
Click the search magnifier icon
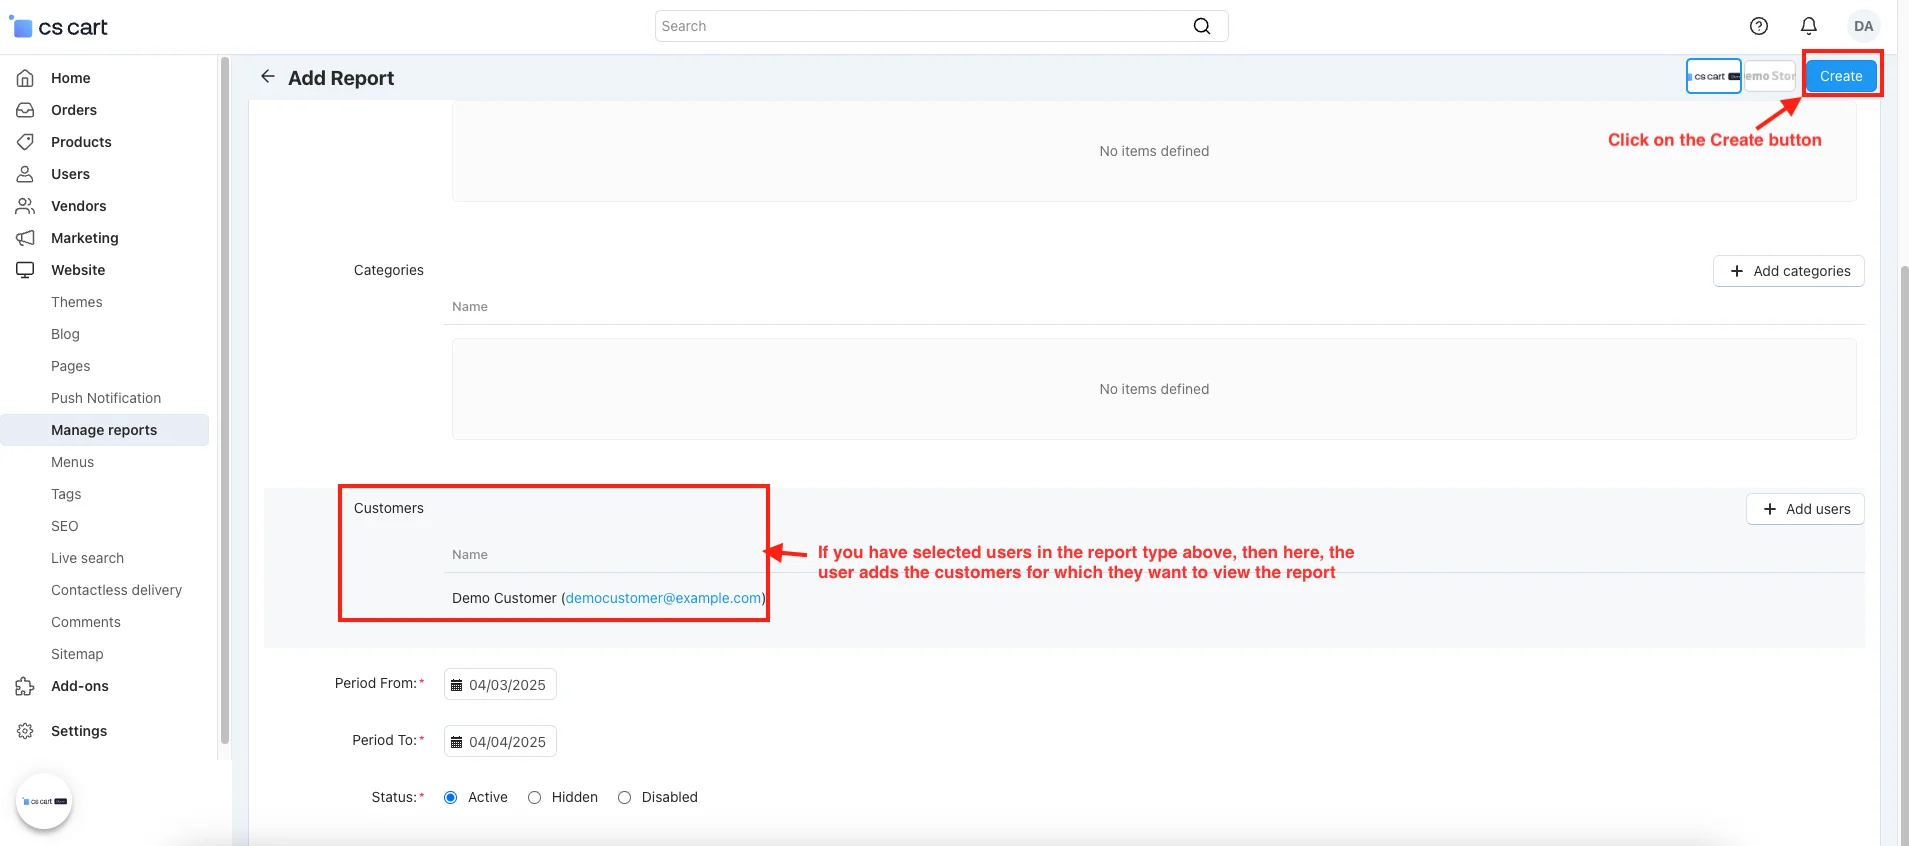click(x=1202, y=26)
